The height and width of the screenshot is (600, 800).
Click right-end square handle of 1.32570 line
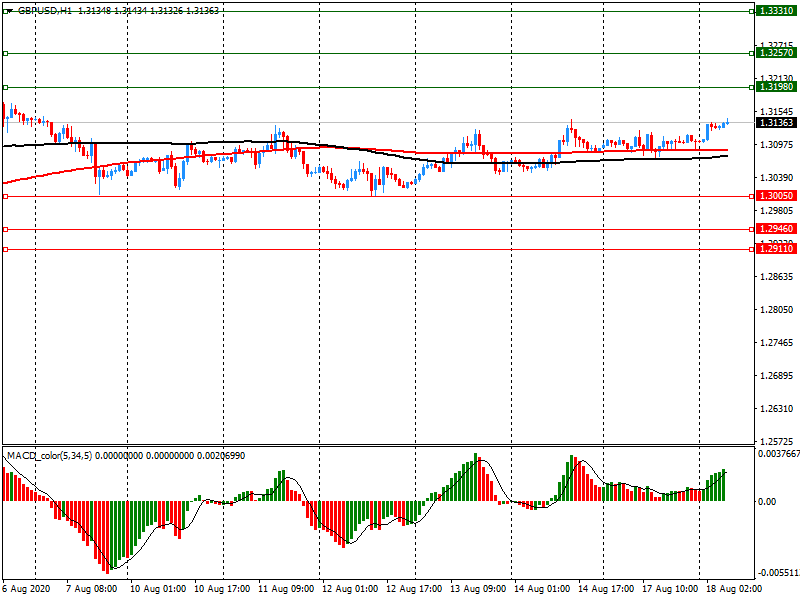tap(751, 53)
